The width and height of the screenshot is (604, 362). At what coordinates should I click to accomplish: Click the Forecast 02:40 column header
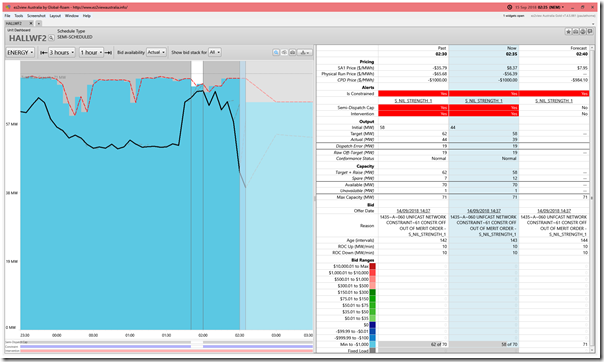click(554, 51)
